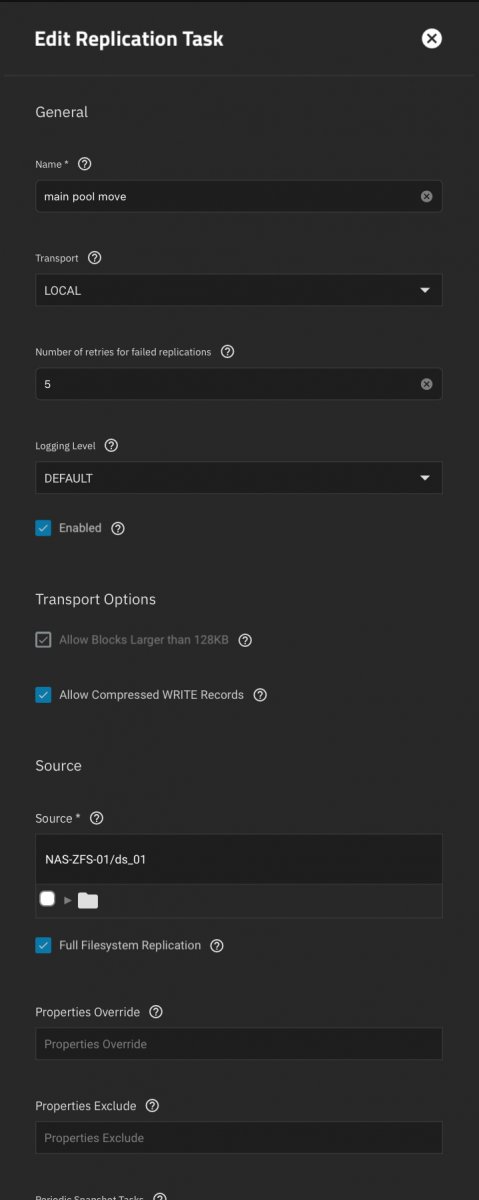Show Logging Level help tooltip

coord(111,446)
